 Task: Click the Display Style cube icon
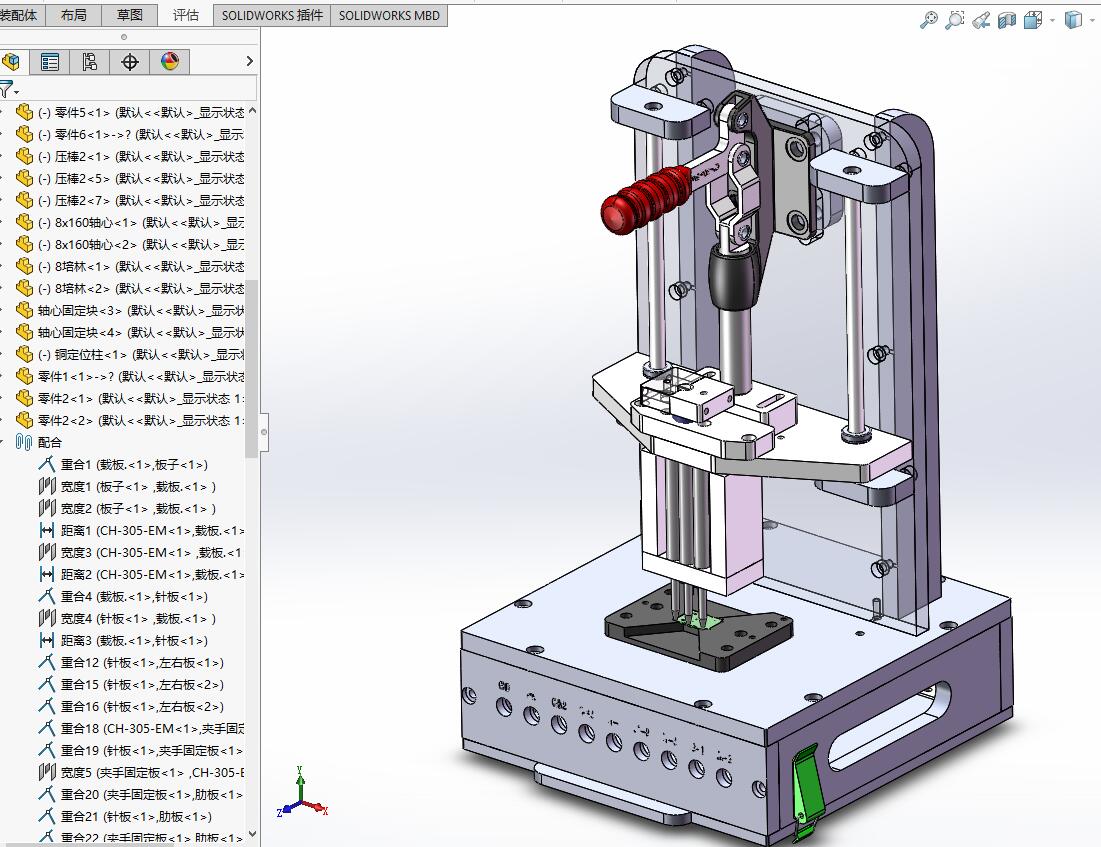1072,20
